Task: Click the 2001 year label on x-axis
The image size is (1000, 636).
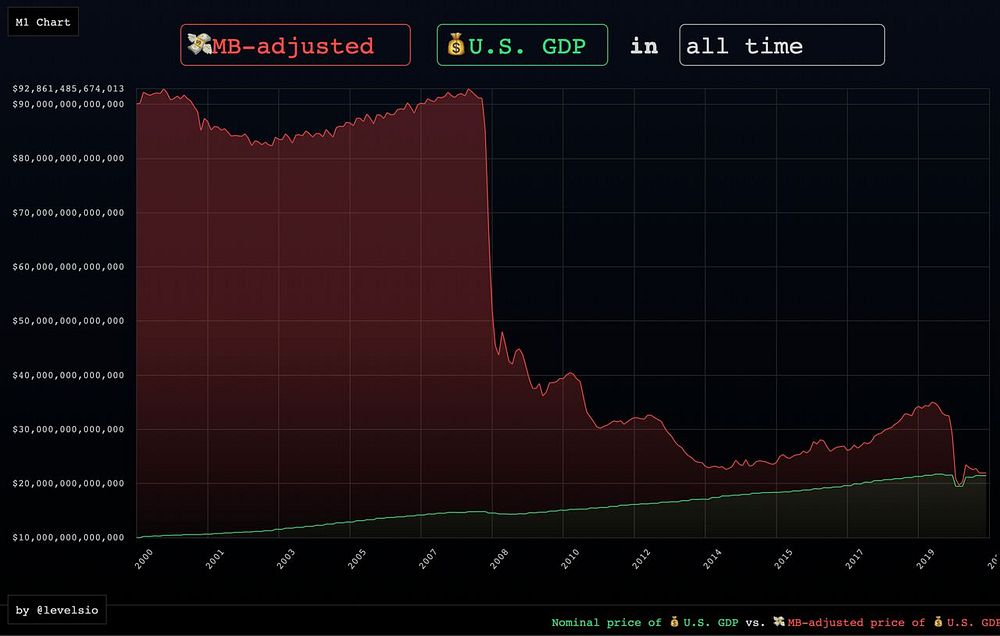Action: click(x=215, y=559)
